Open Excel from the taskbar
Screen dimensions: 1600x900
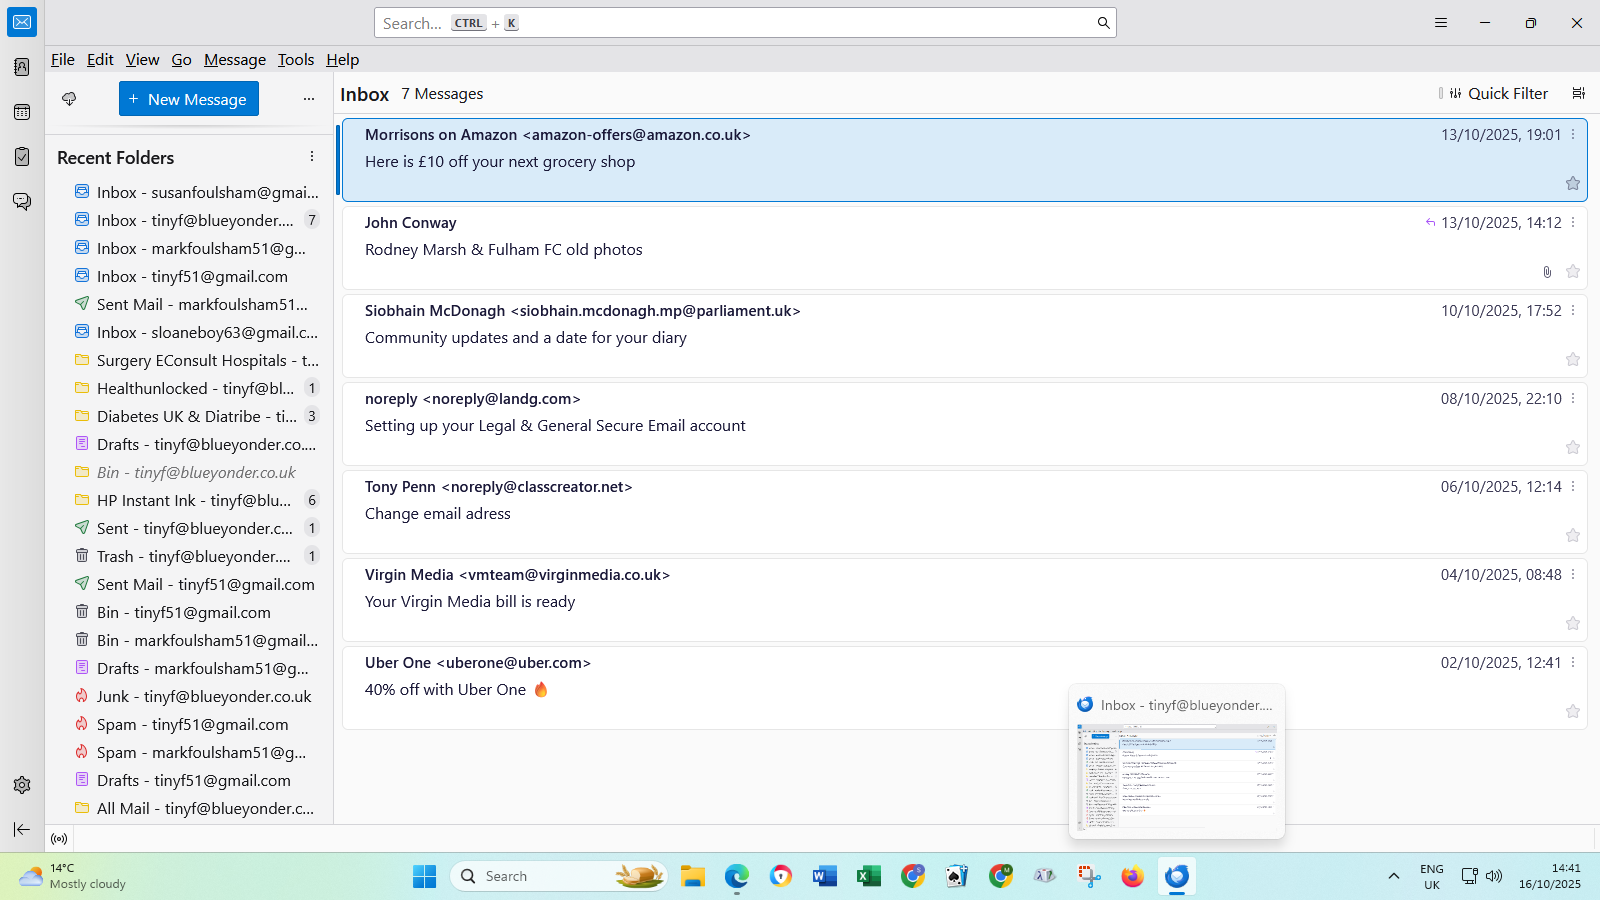(869, 876)
